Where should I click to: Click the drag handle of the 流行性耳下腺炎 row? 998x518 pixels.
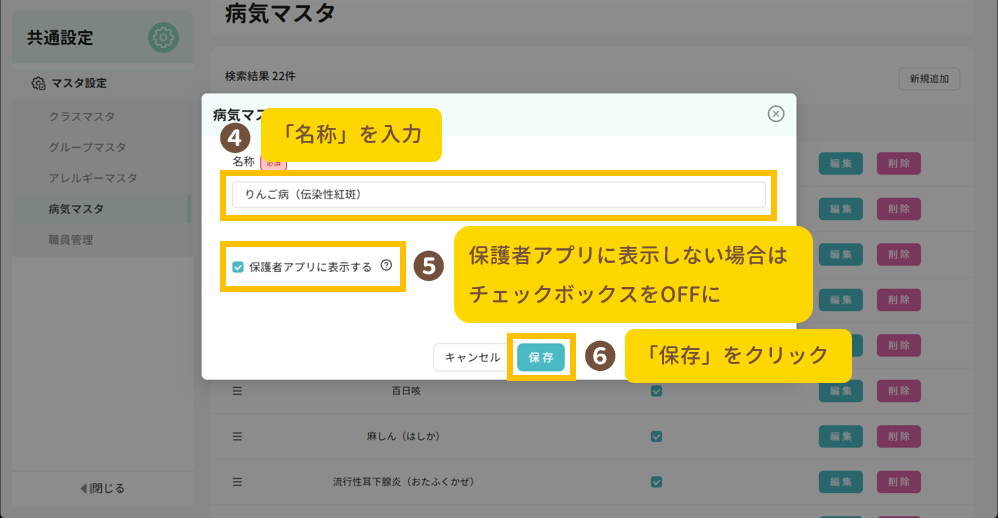[x=238, y=482]
